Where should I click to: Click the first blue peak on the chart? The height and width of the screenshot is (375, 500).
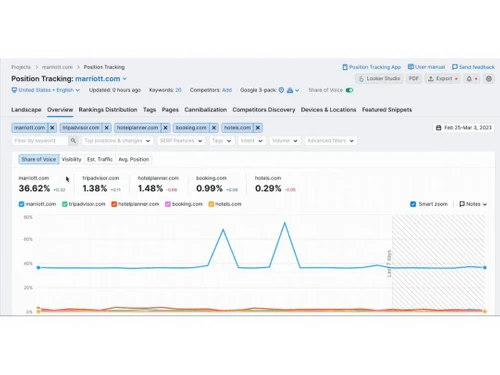point(223,229)
